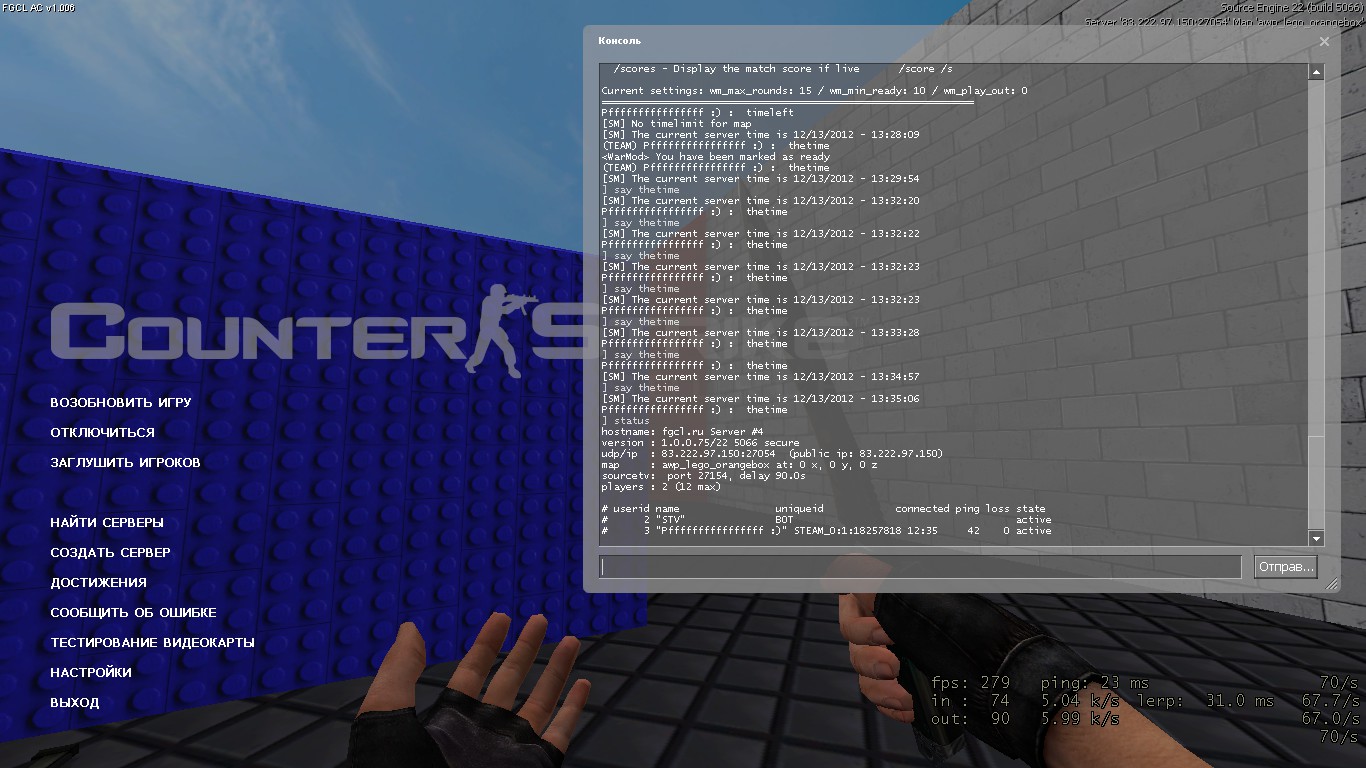
Task: Click ВЫХОД to quit game
Action: [x=75, y=703]
